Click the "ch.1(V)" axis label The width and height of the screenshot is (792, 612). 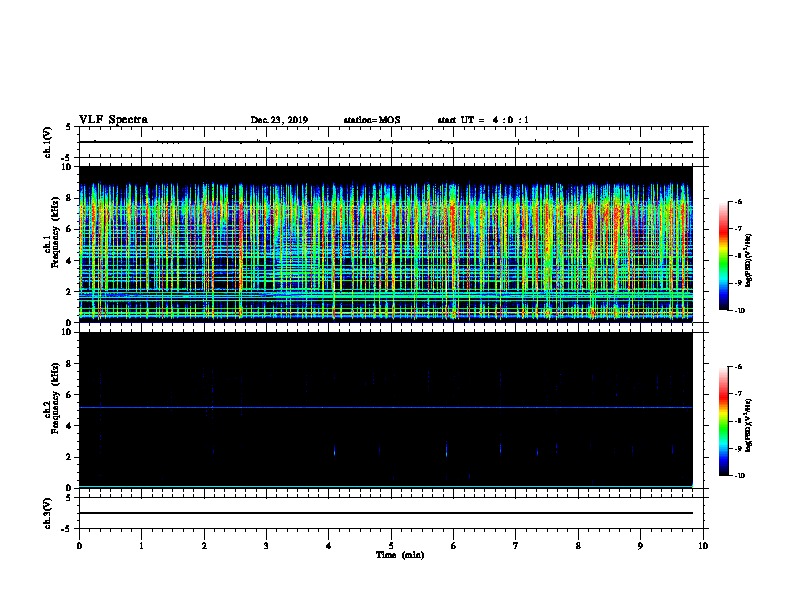point(47,142)
